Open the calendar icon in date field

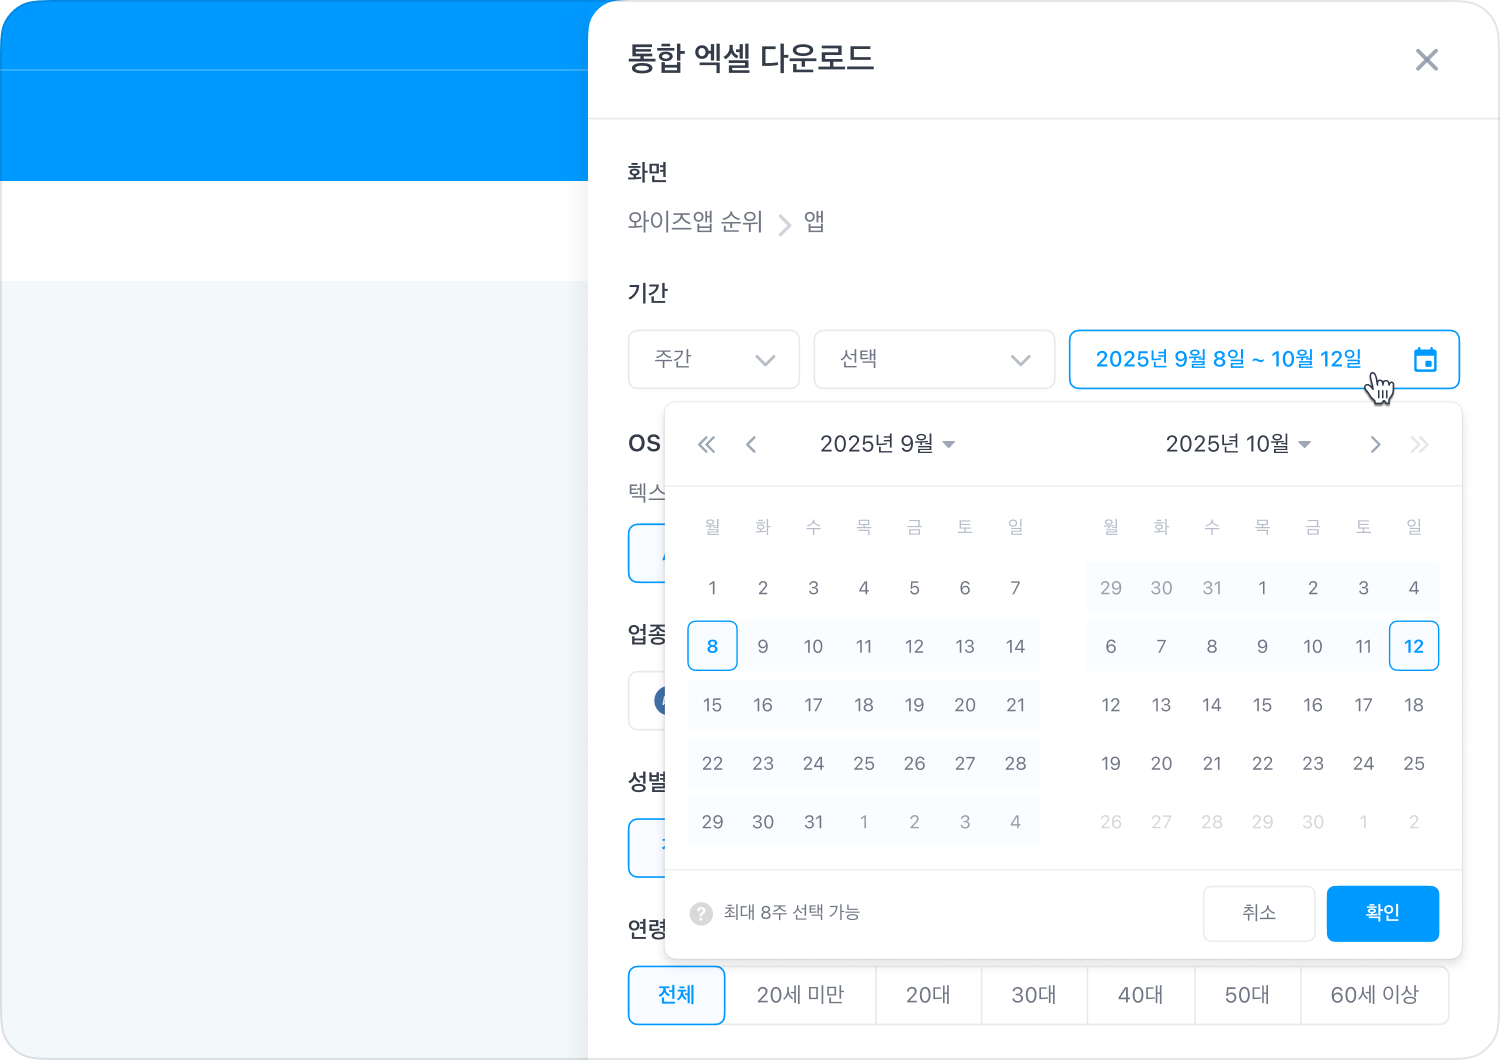point(1425,360)
